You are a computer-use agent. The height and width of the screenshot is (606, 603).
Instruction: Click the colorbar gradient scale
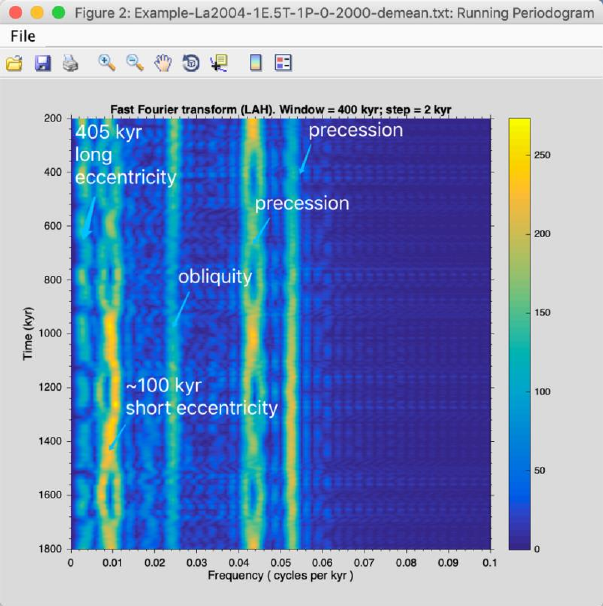click(520, 334)
